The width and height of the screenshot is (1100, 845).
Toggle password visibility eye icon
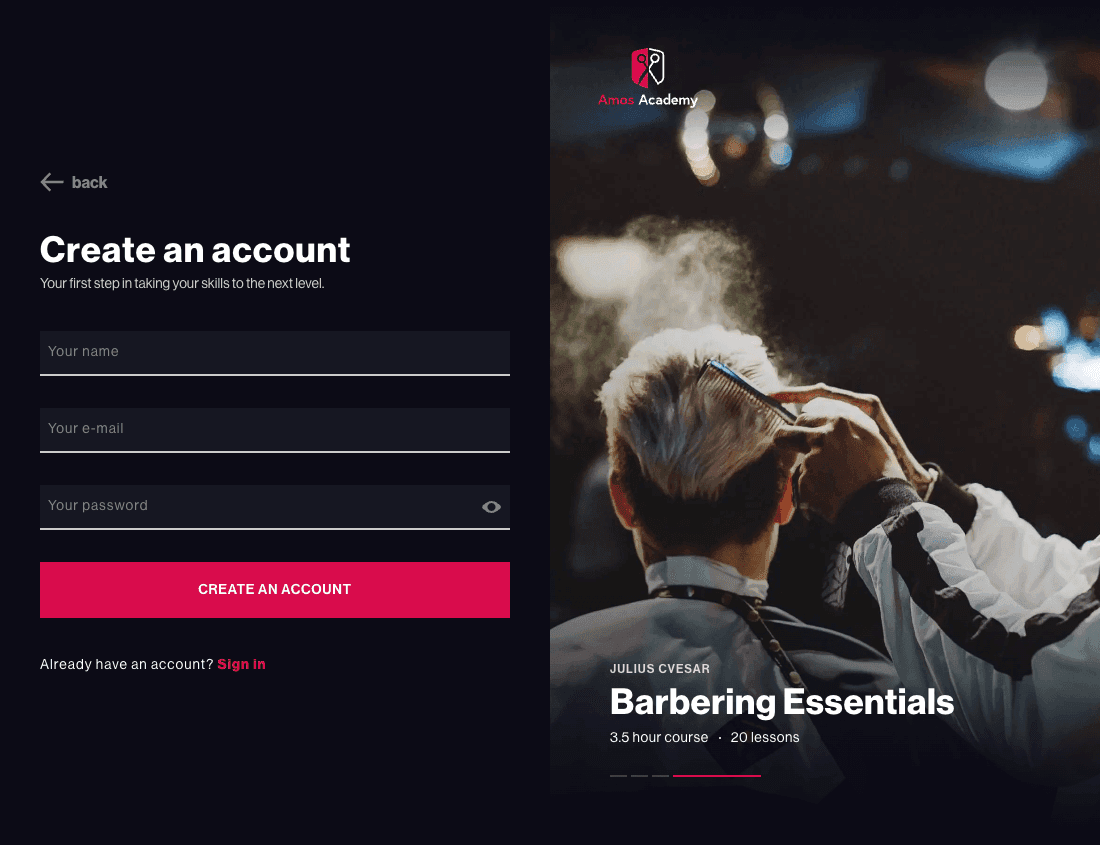tap(491, 507)
